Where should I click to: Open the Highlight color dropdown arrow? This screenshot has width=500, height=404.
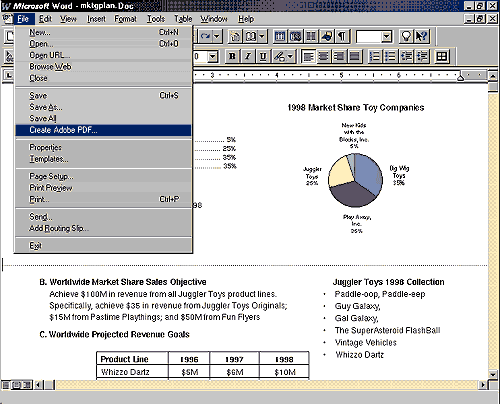coord(290,56)
